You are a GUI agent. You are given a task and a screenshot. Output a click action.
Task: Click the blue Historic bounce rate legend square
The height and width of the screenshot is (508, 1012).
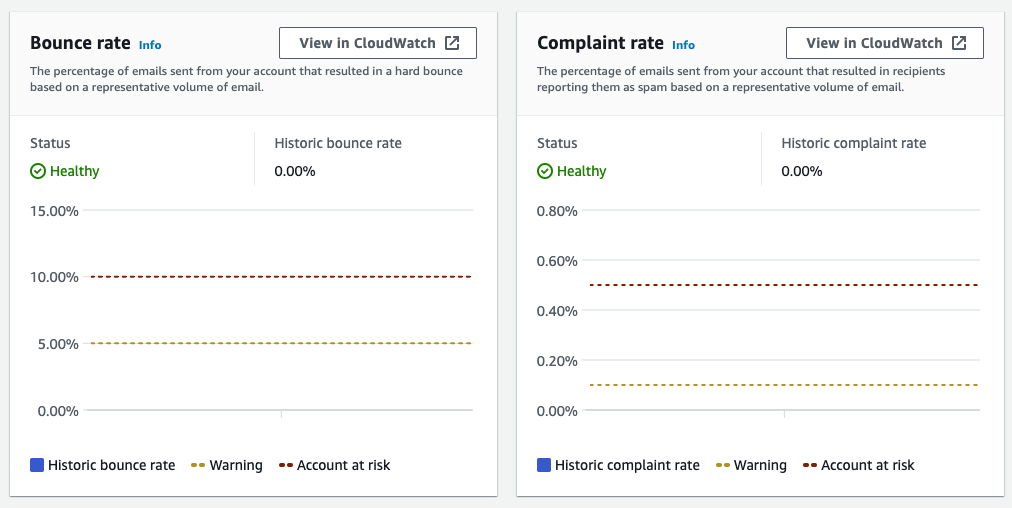tap(37, 465)
